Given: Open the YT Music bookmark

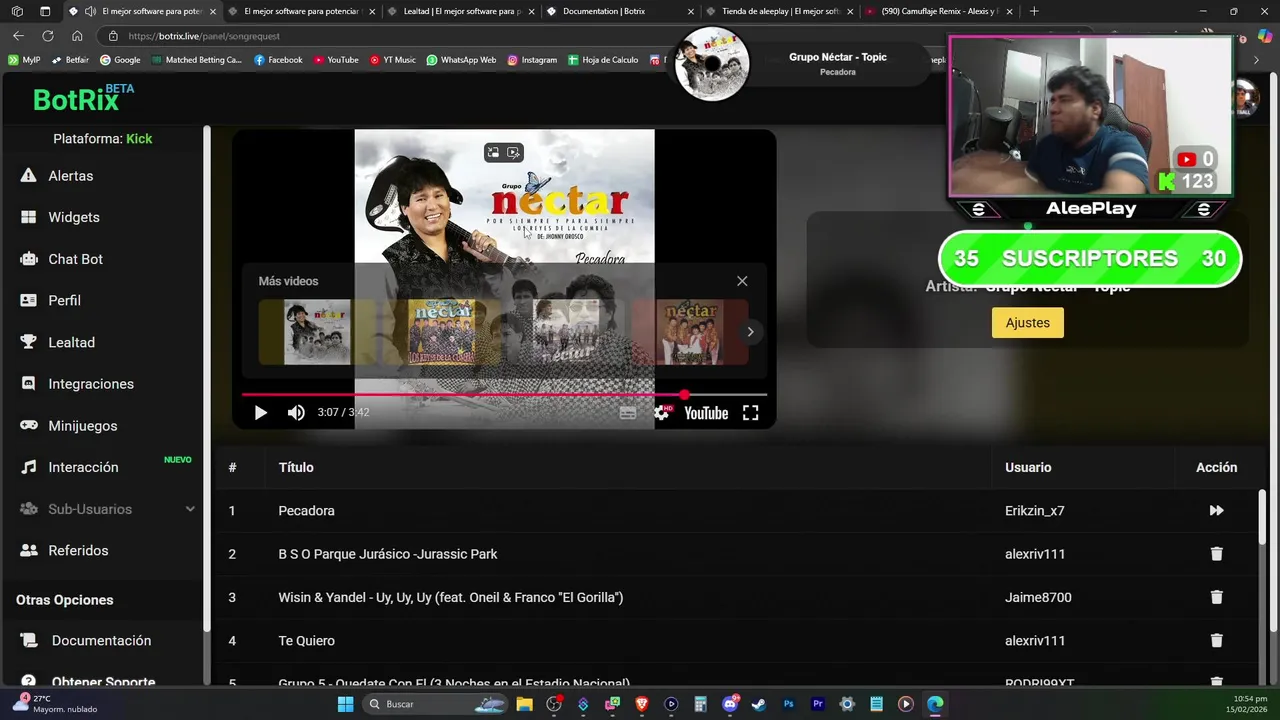Looking at the screenshot, I should pos(392,60).
